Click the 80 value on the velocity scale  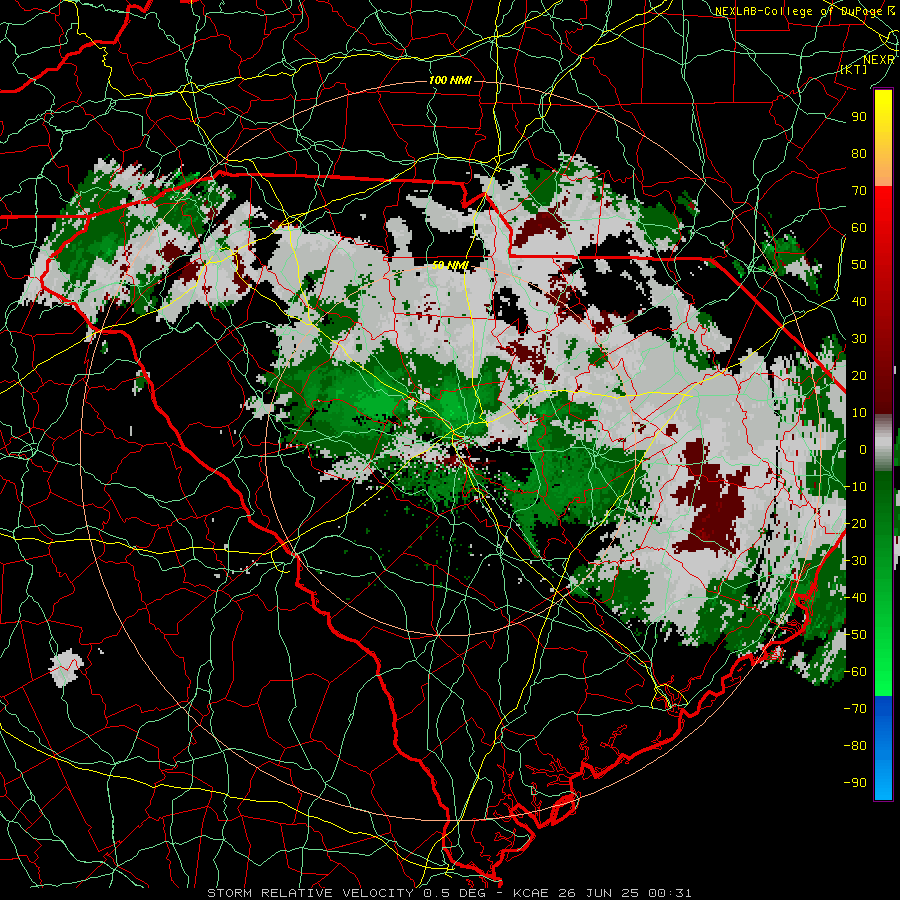coord(859,154)
